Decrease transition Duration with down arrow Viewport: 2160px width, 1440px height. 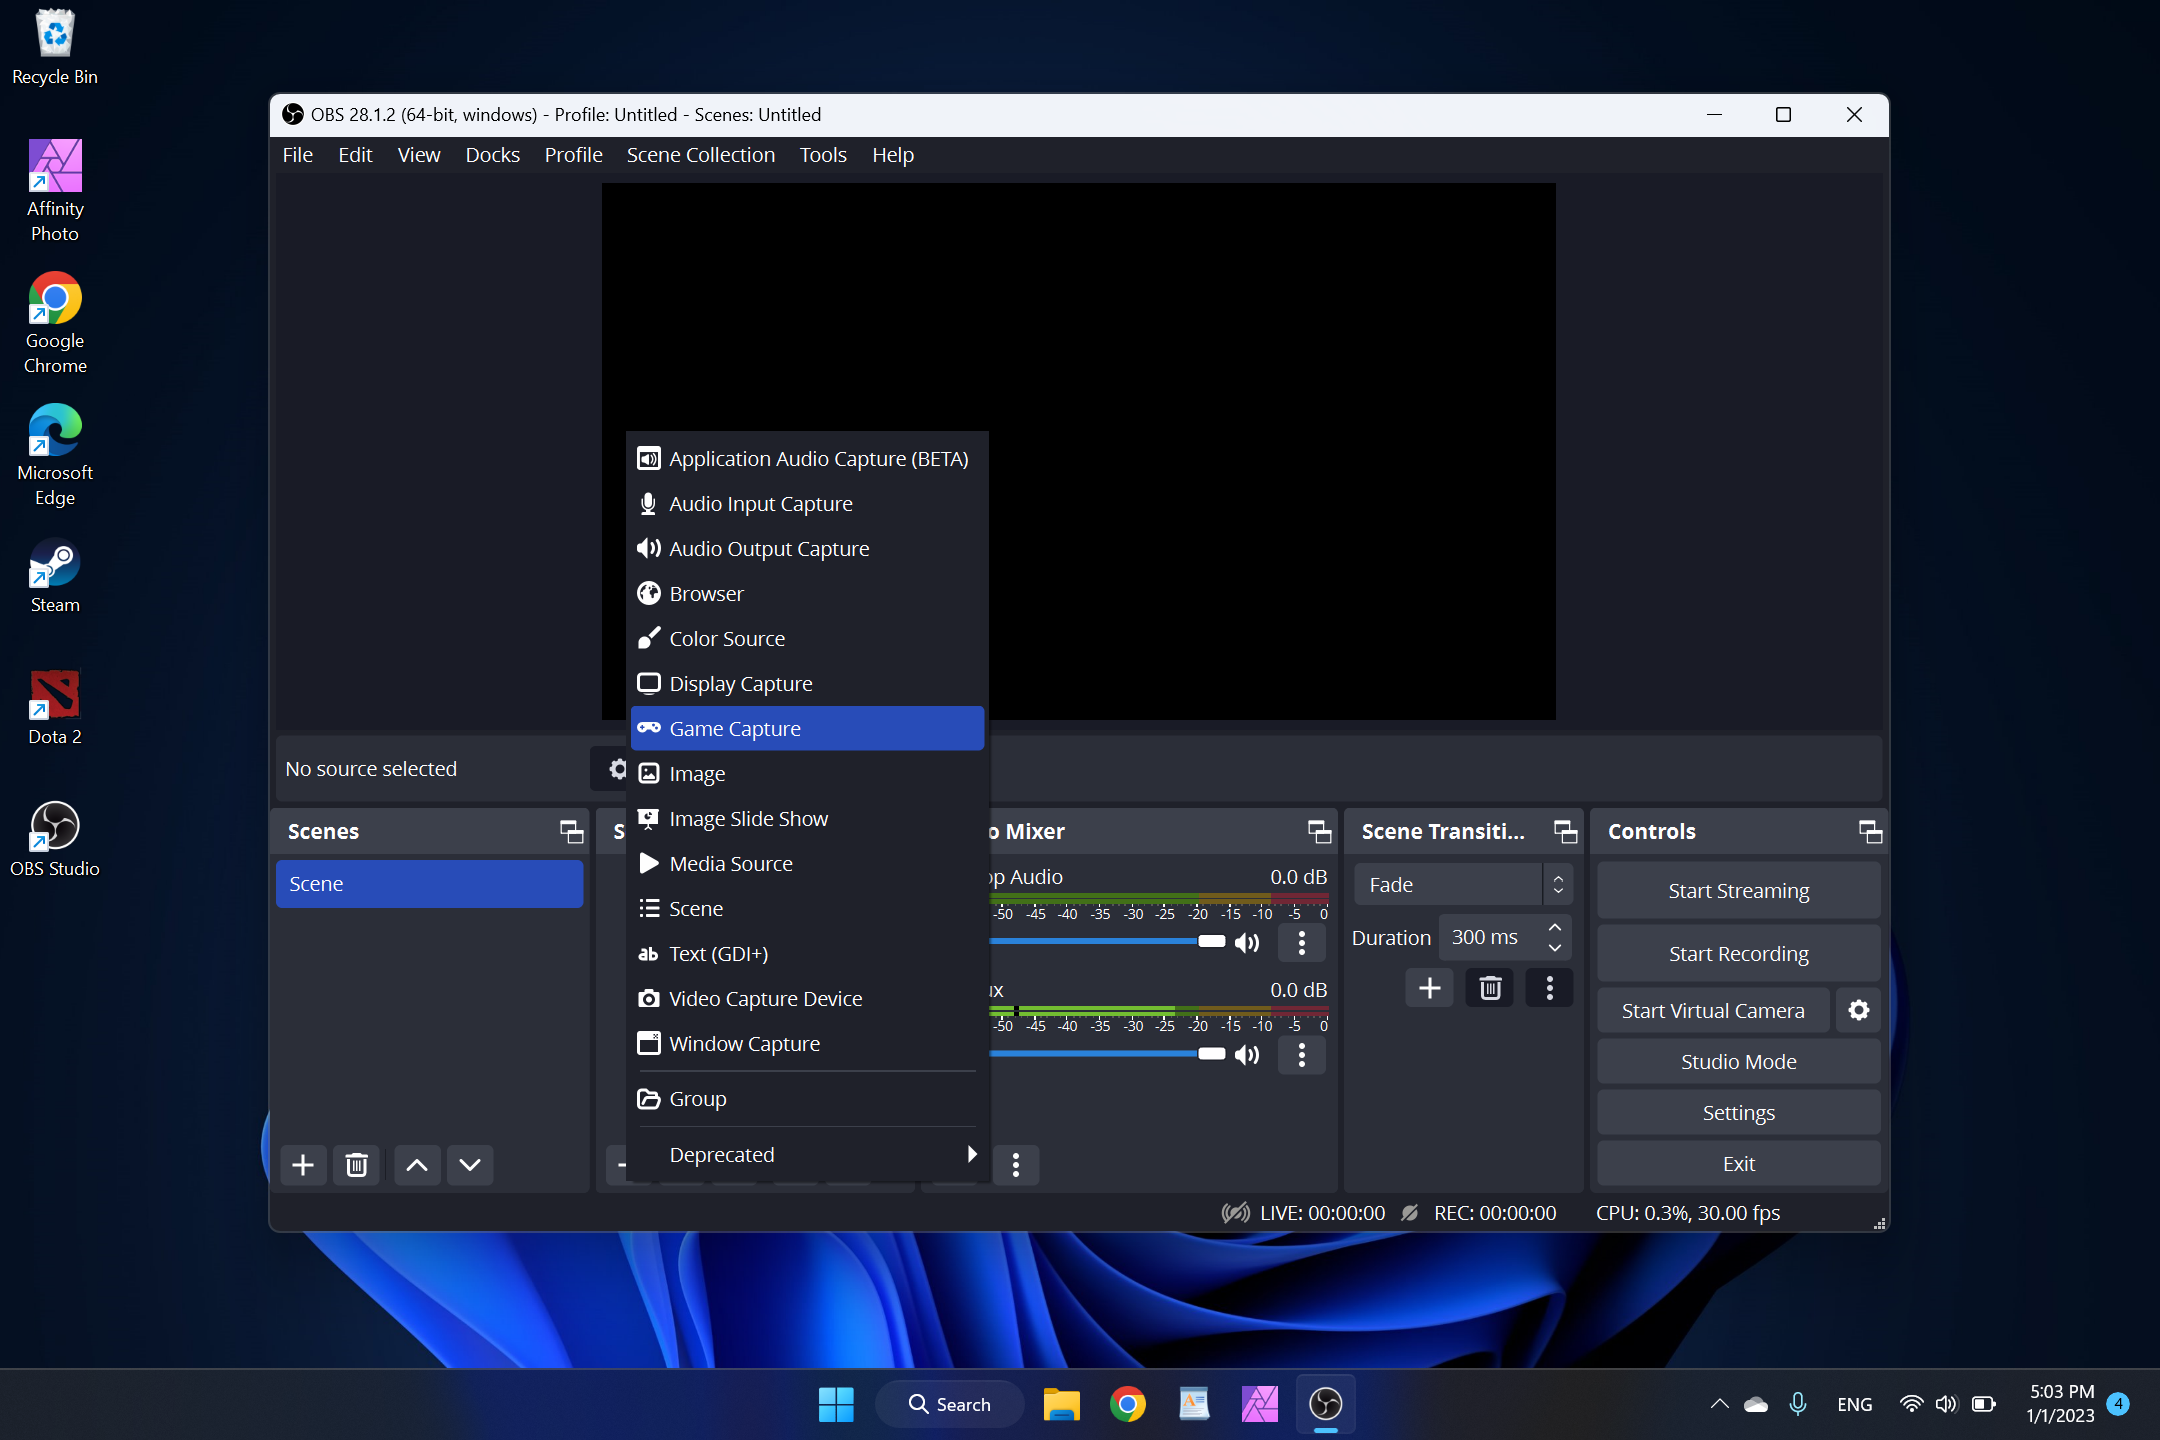1554,947
